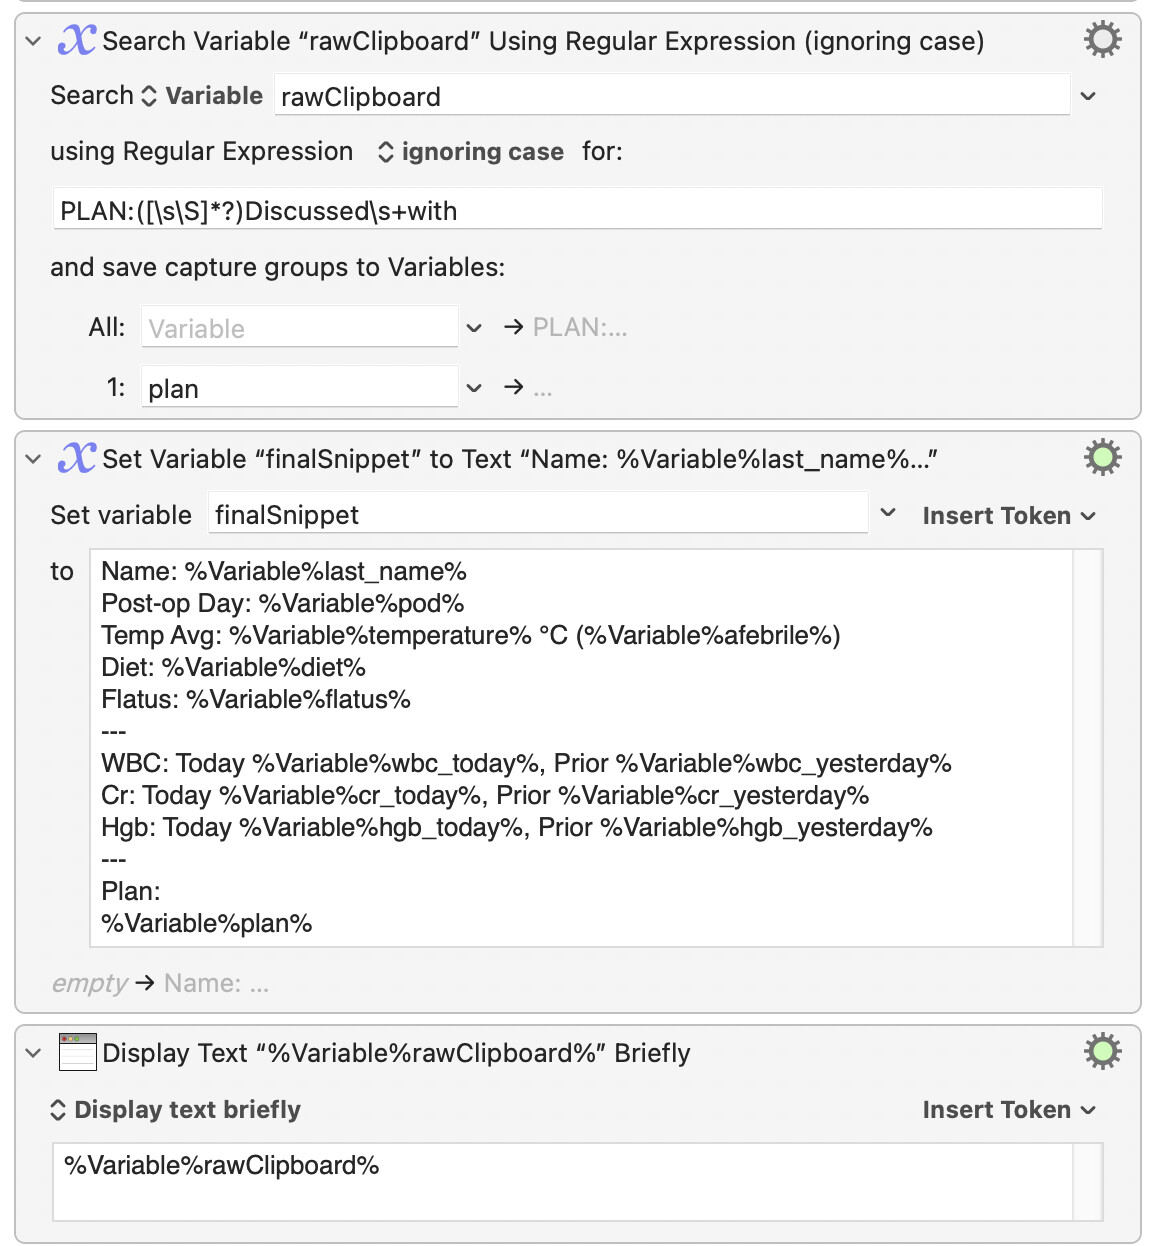Screen dimensions: 1176x1246
Task: Click the Display Text window icon
Action: click(78, 1052)
